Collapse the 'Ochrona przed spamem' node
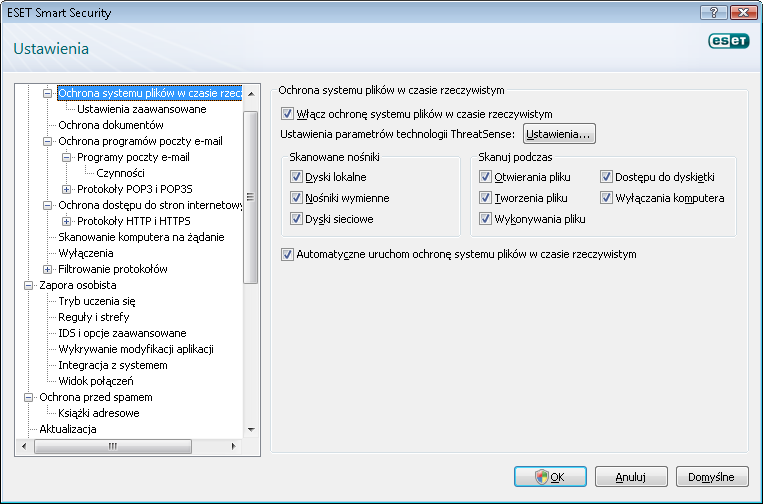This screenshot has width=763, height=504. point(29,397)
